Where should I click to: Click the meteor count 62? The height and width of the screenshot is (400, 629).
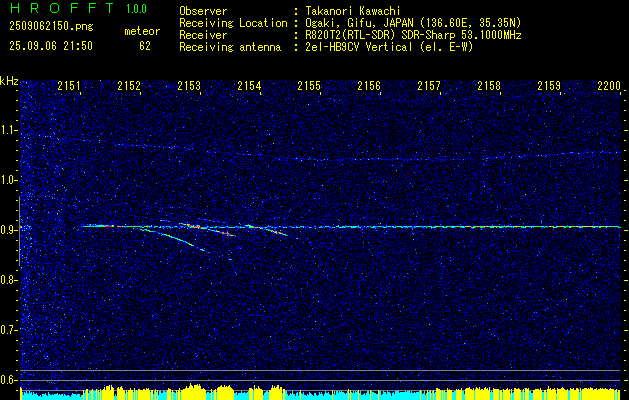(145, 46)
